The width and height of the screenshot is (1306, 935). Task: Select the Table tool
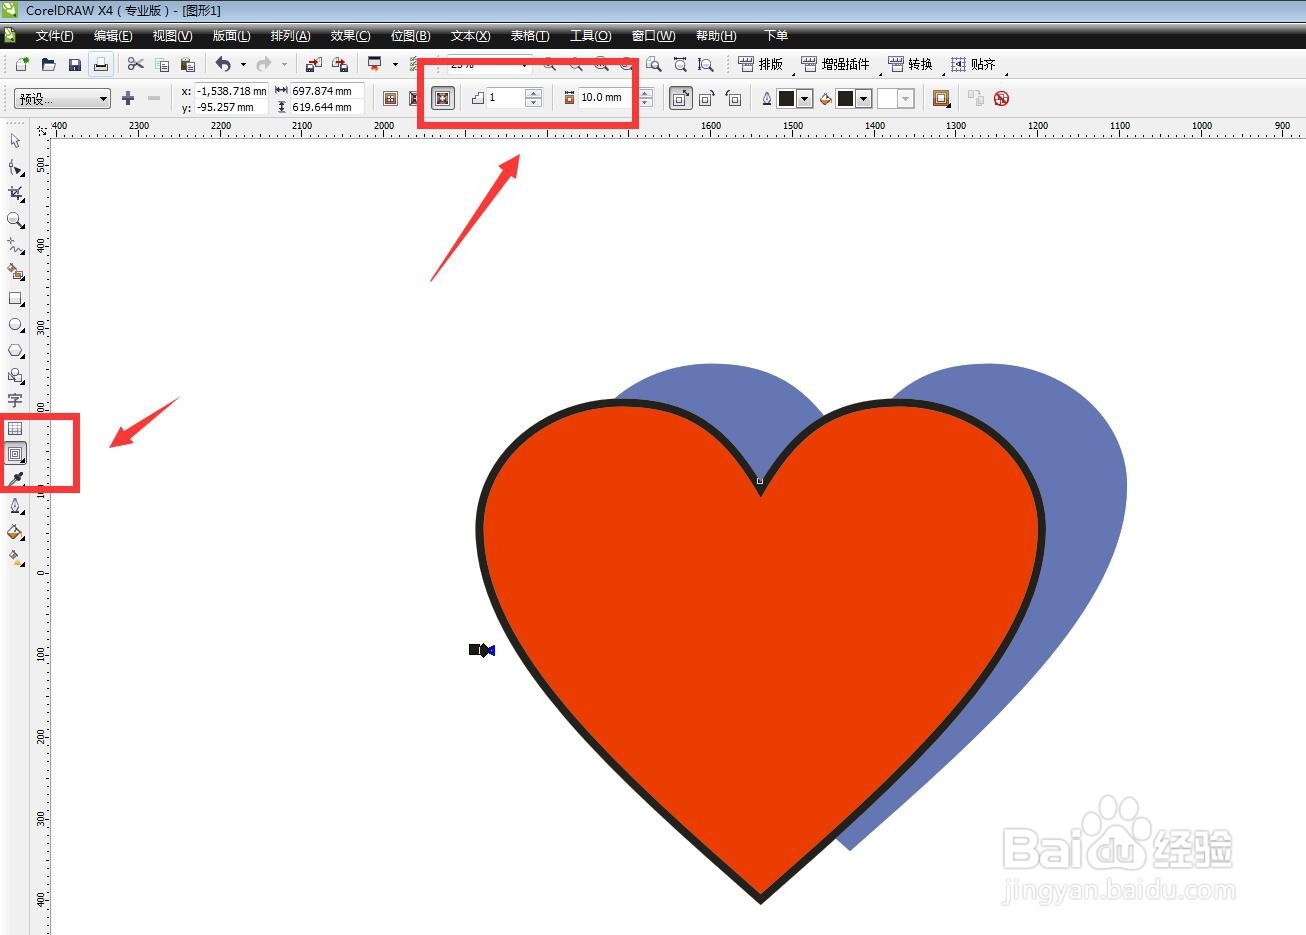click(15, 428)
